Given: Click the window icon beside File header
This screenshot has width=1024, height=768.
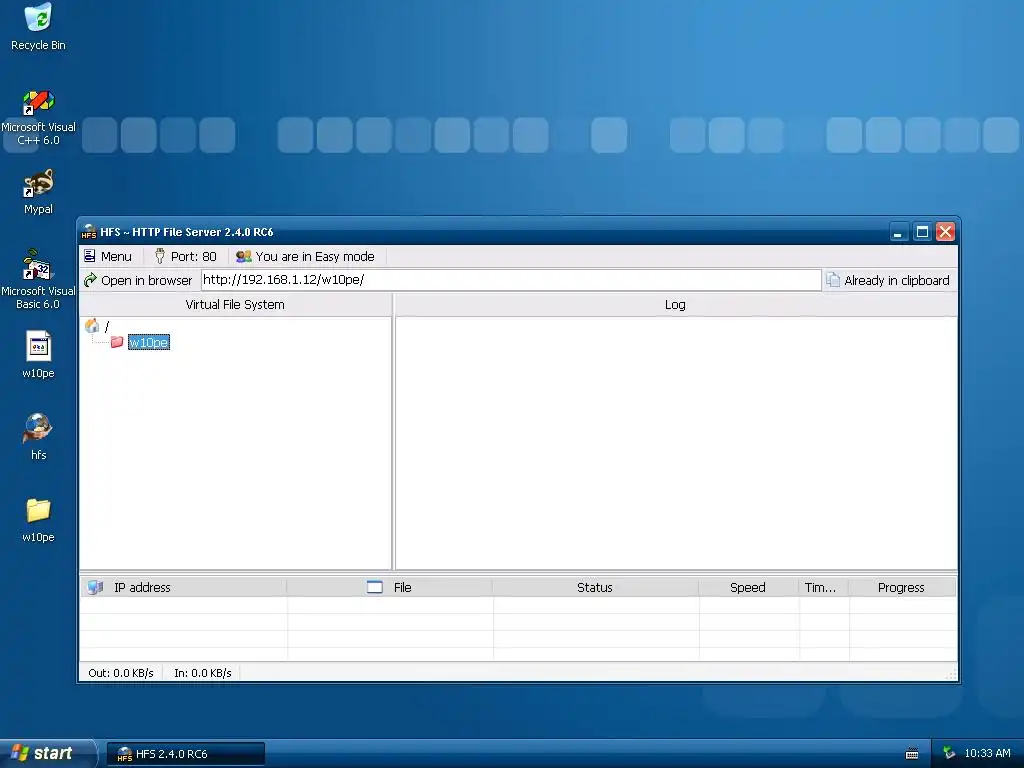Looking at the screenshot, I should click(x=375, y=587).
